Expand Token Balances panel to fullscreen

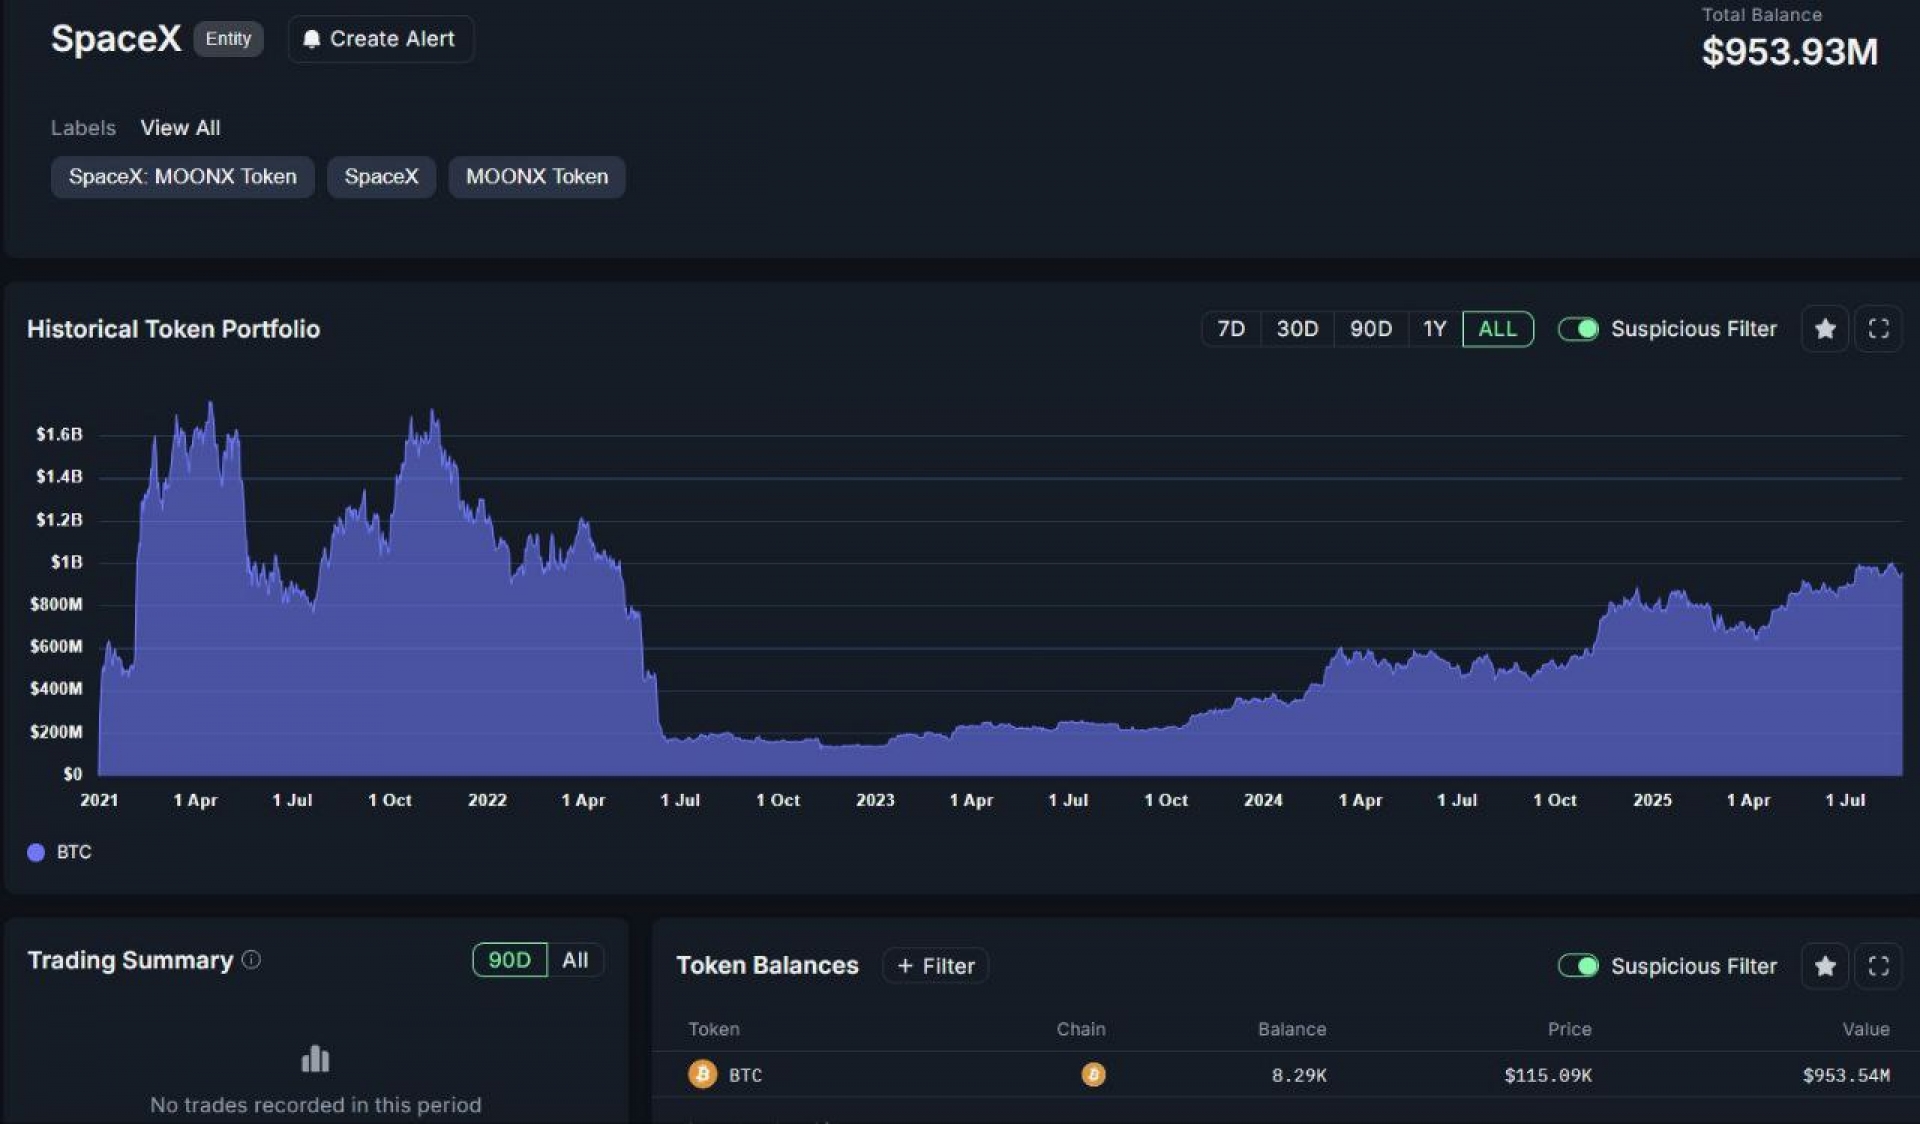coord(1878,966)
